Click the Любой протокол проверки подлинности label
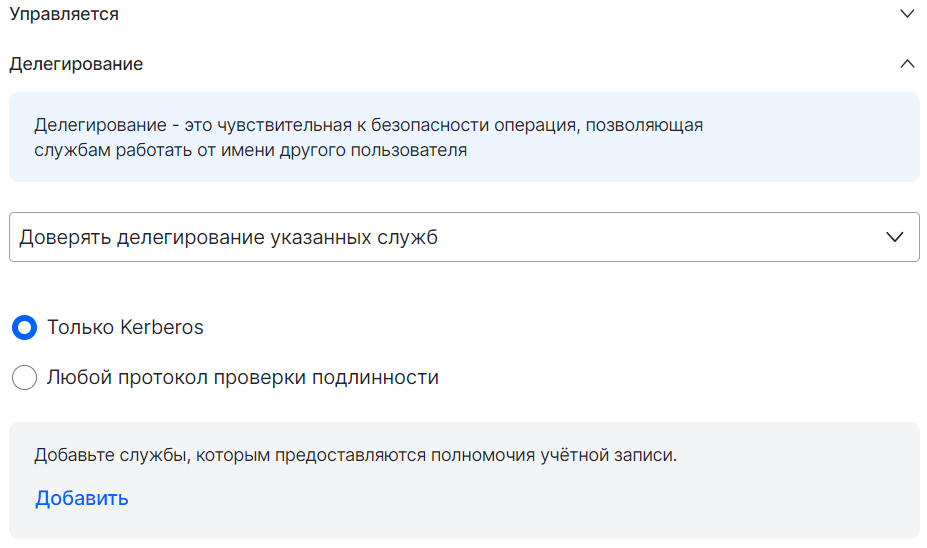The width and height of the screenshot is (927, 548). click(x=243, y=378)
